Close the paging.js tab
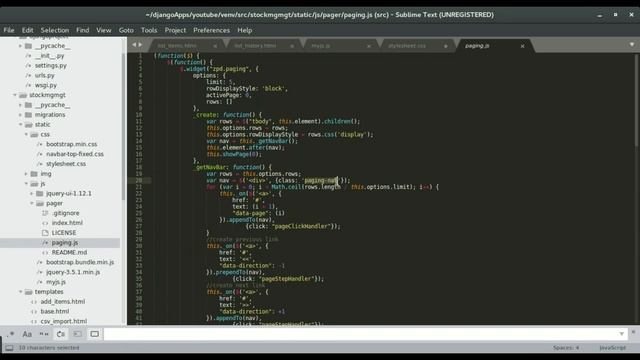 click(522, 46)
